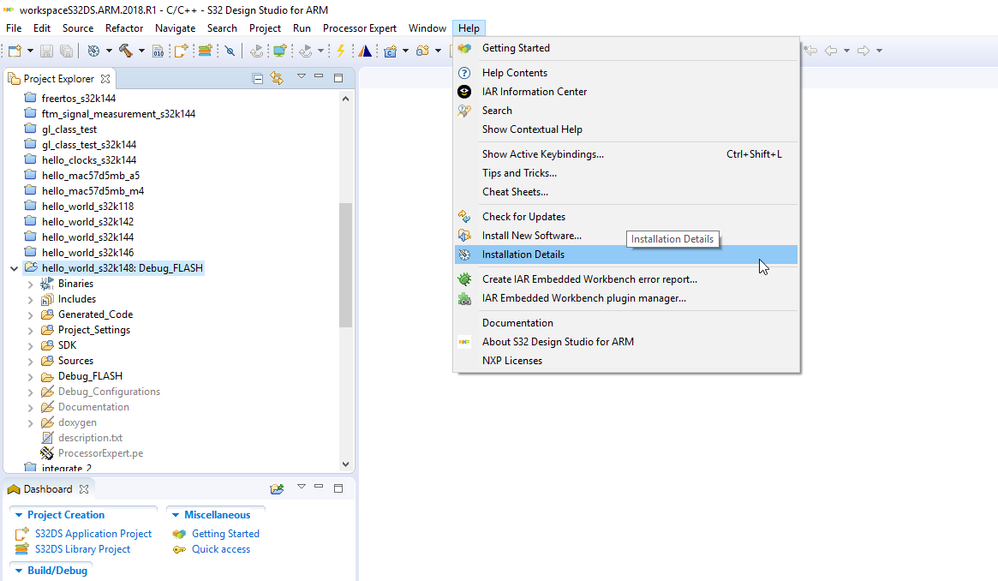Click the hammer Build icon

[125, 51]
